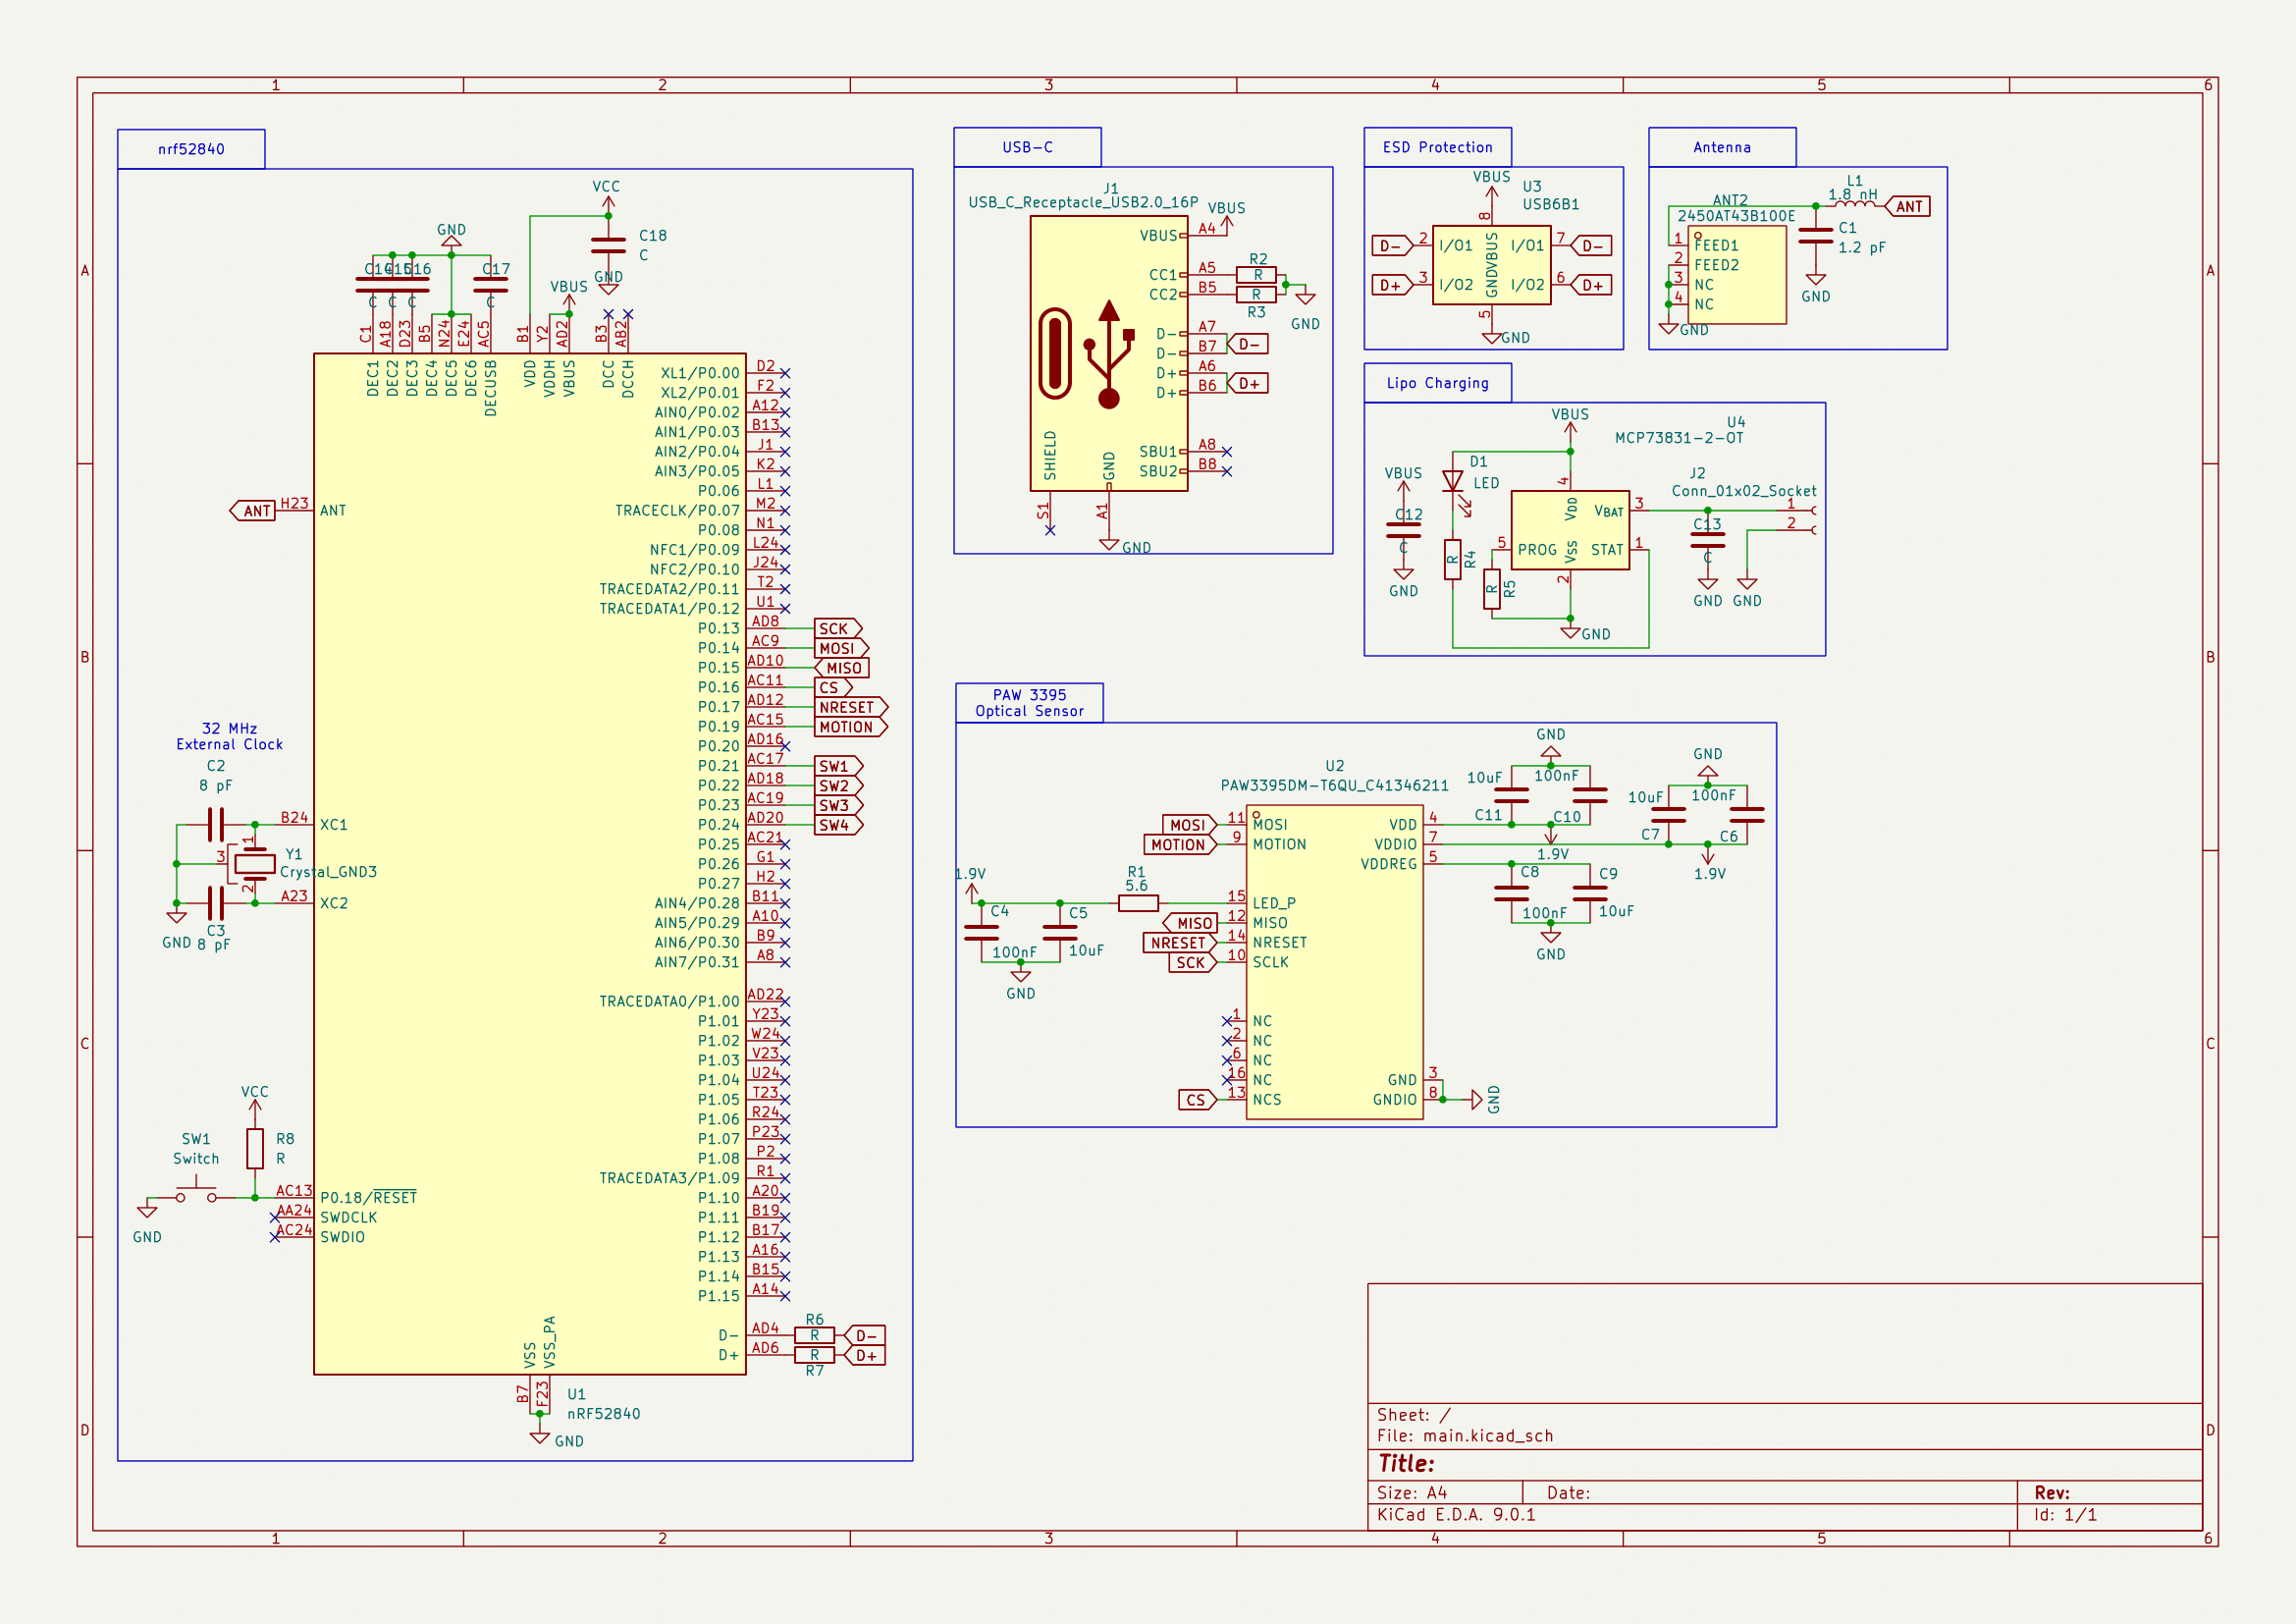Screen dimensions: 2296x1624
Task: Click the '32 MHz External Clock' note
Action: point(229,736)
